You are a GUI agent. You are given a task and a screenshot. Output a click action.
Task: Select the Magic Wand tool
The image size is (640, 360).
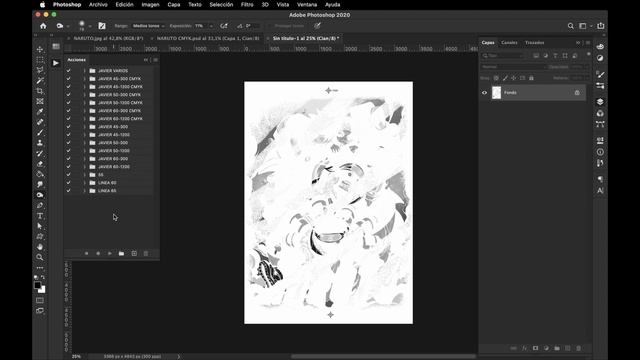[x=40, y=80]
